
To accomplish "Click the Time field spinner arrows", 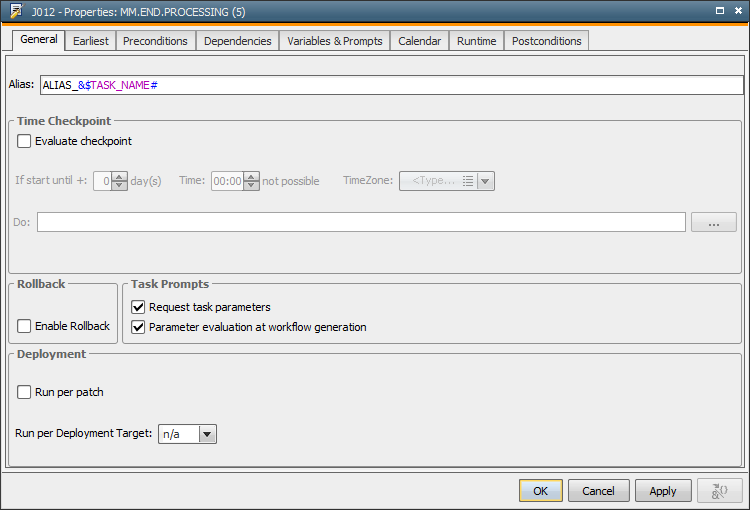I will click(252, 181).
